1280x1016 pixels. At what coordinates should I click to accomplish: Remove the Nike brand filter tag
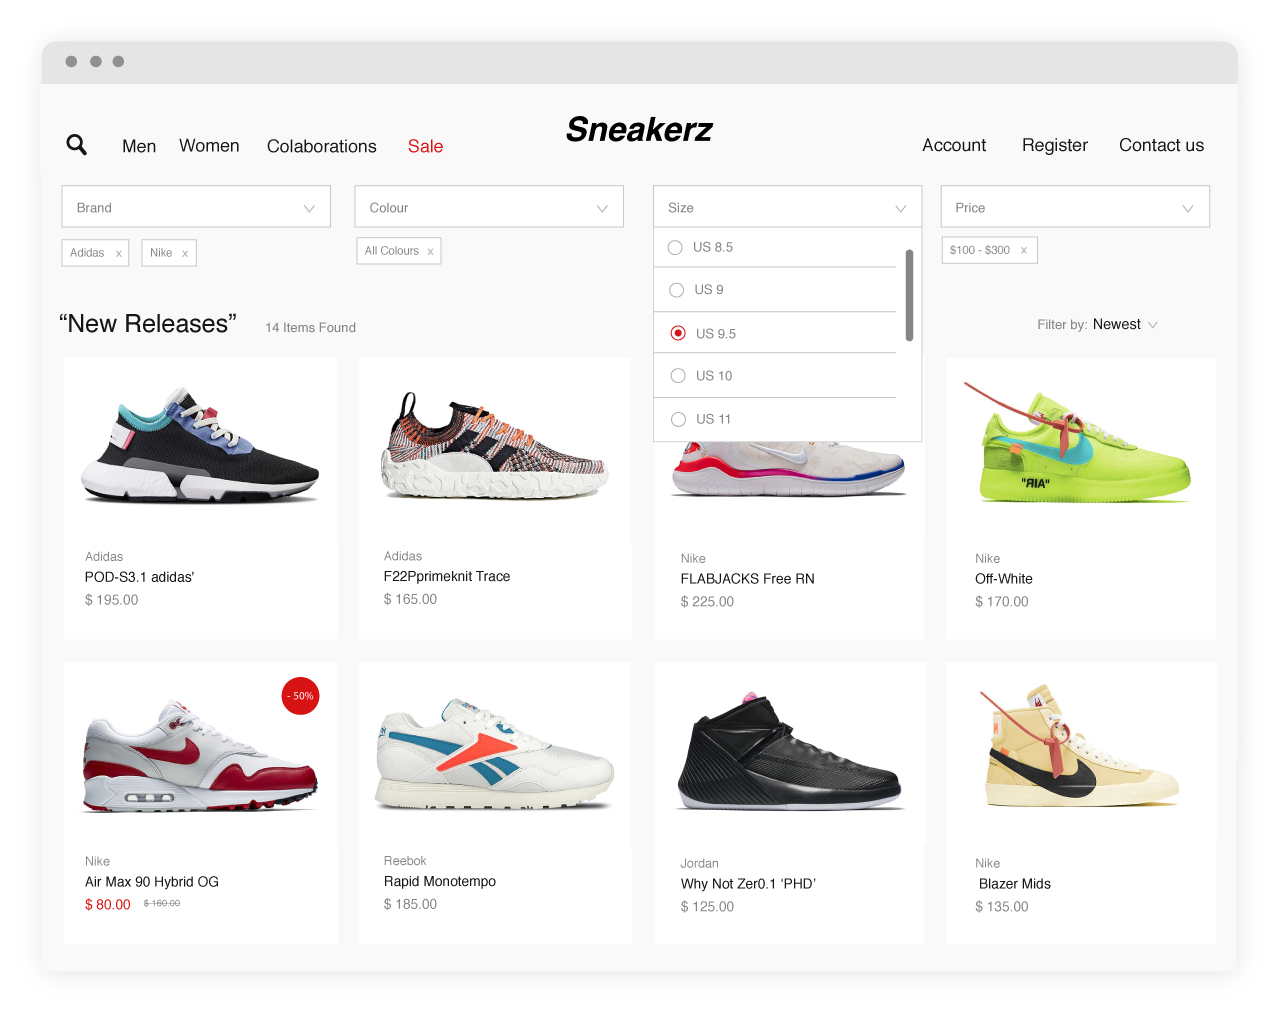point(185,253)
